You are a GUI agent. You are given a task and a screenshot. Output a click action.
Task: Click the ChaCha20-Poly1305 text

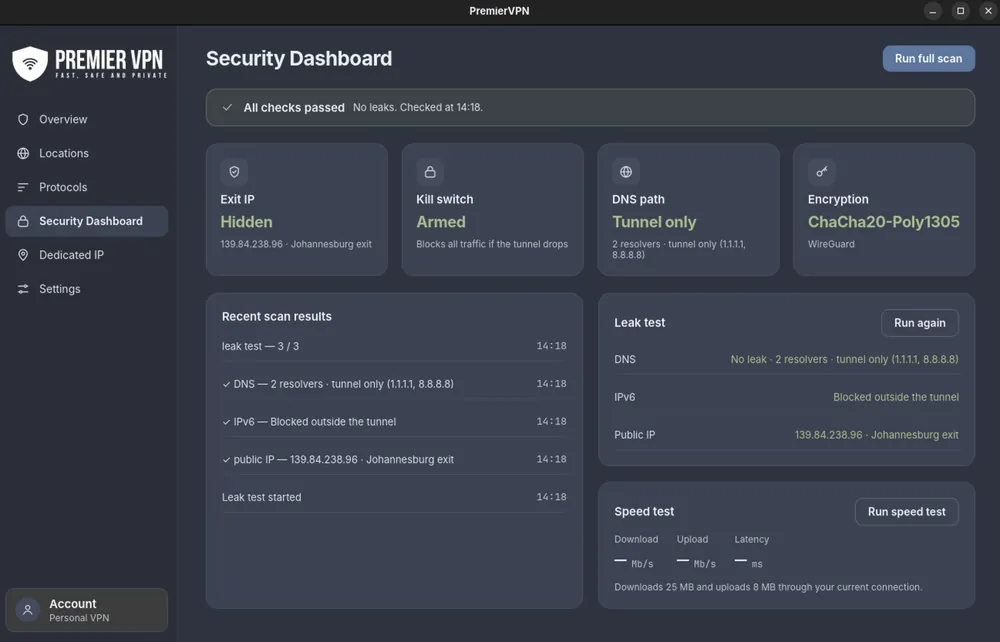(x=883, y=222)
